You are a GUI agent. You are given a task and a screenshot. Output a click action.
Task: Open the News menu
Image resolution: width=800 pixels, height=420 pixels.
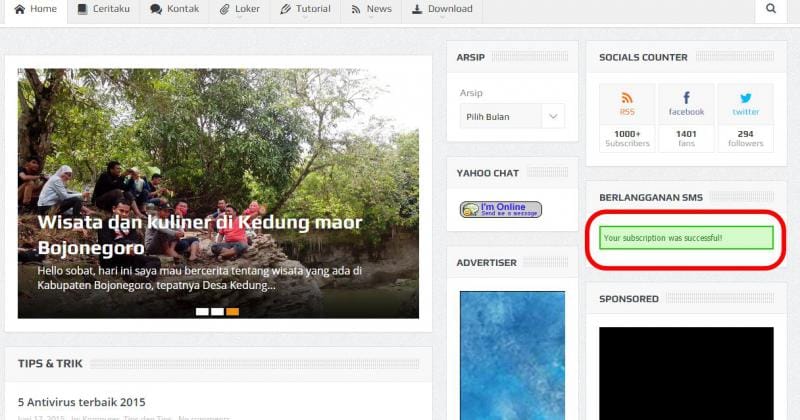(371, 9)
